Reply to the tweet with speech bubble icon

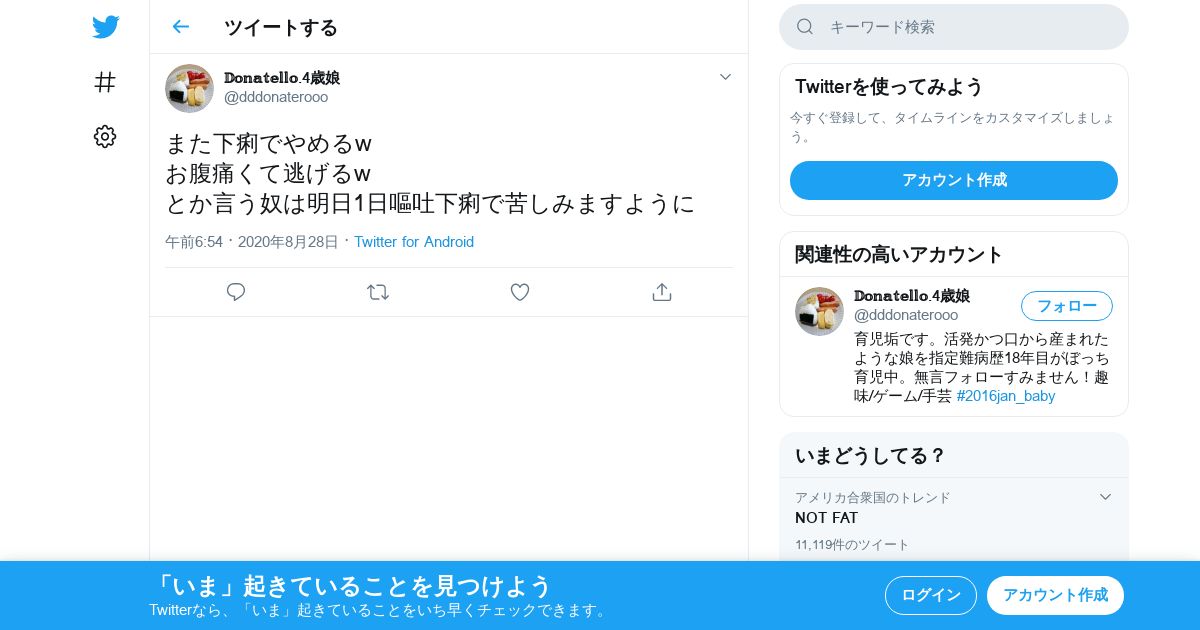[236, 292]
